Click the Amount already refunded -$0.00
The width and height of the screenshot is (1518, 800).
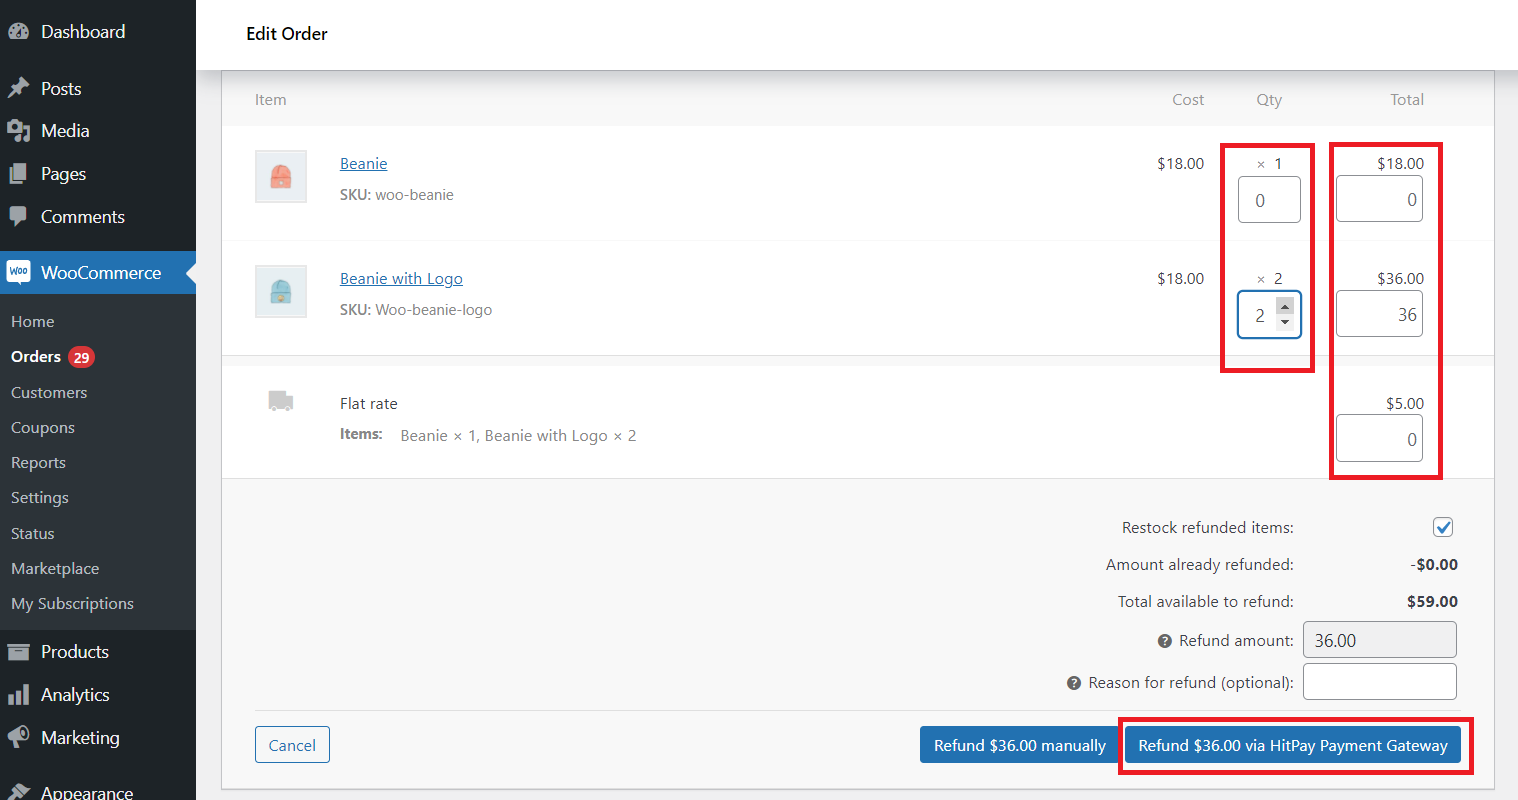tap(1434, 565)
